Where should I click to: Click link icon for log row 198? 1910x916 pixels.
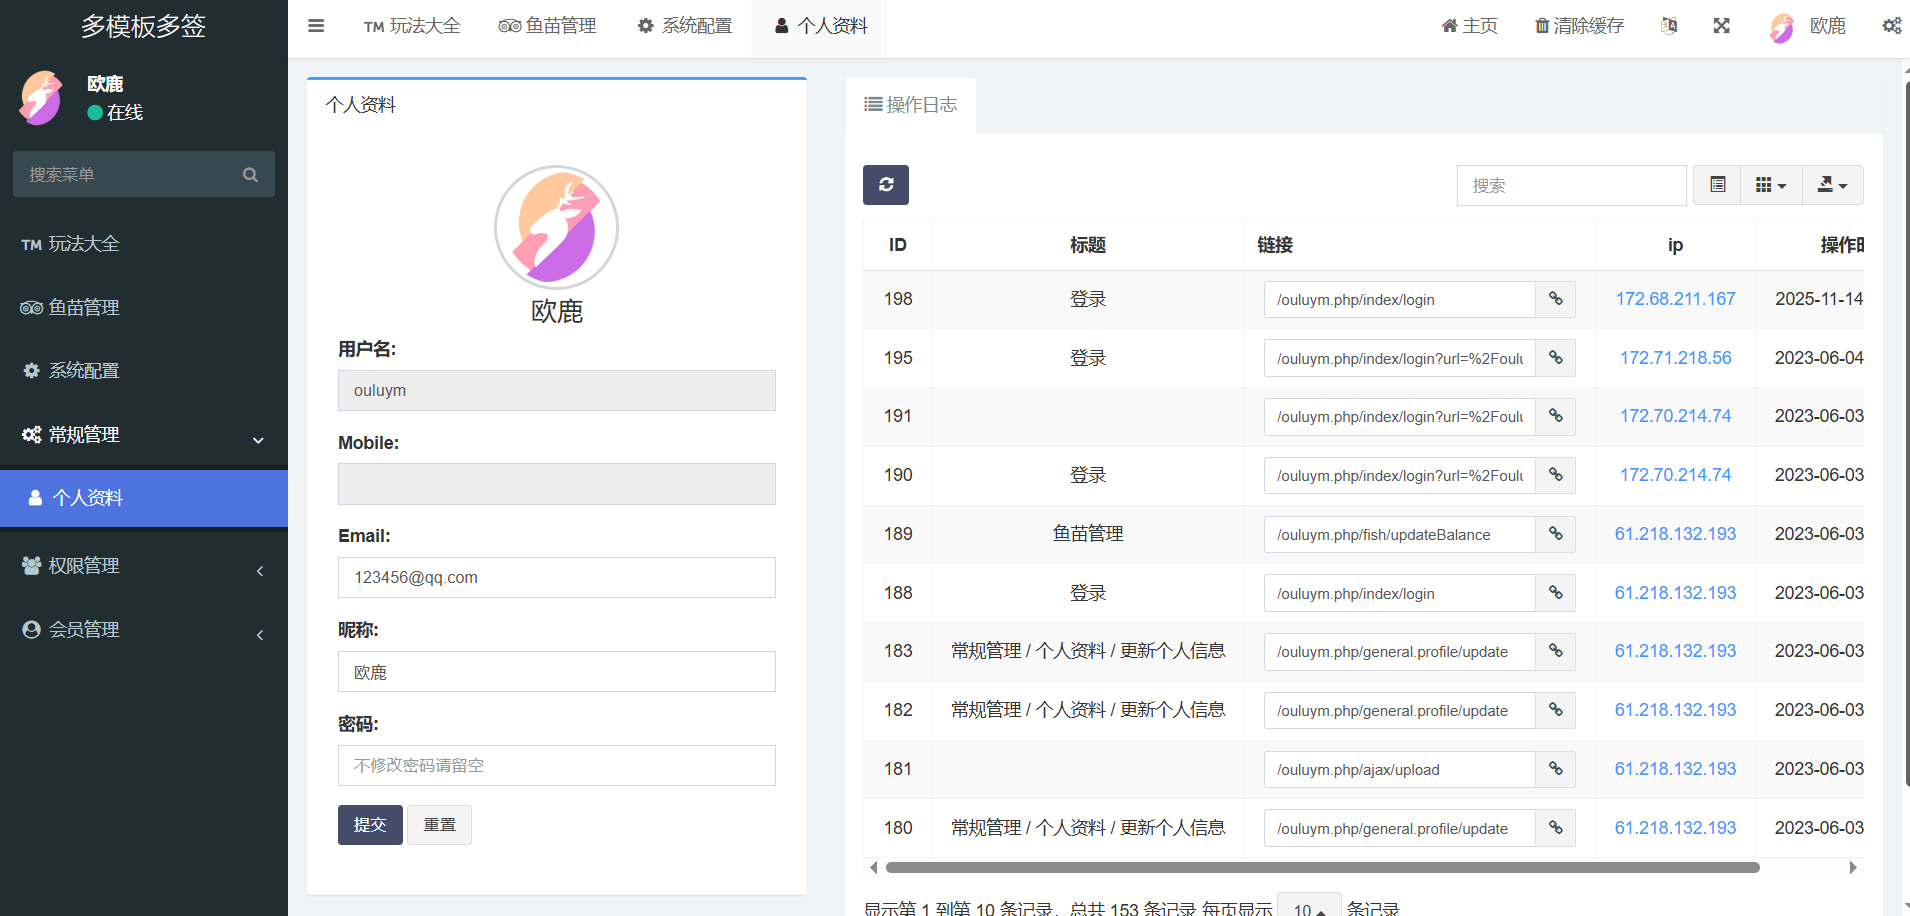coord(1555,299)
